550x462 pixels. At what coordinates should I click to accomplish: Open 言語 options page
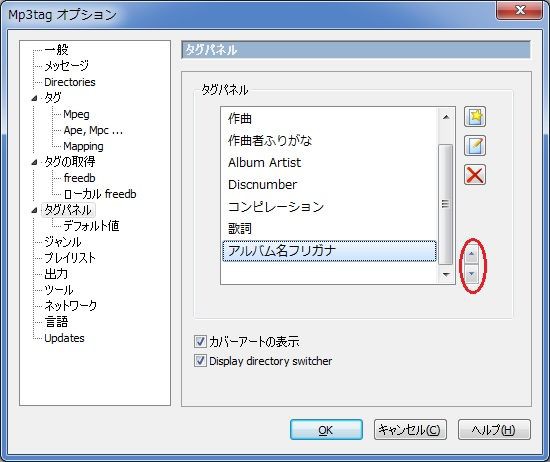pos(56,322)
